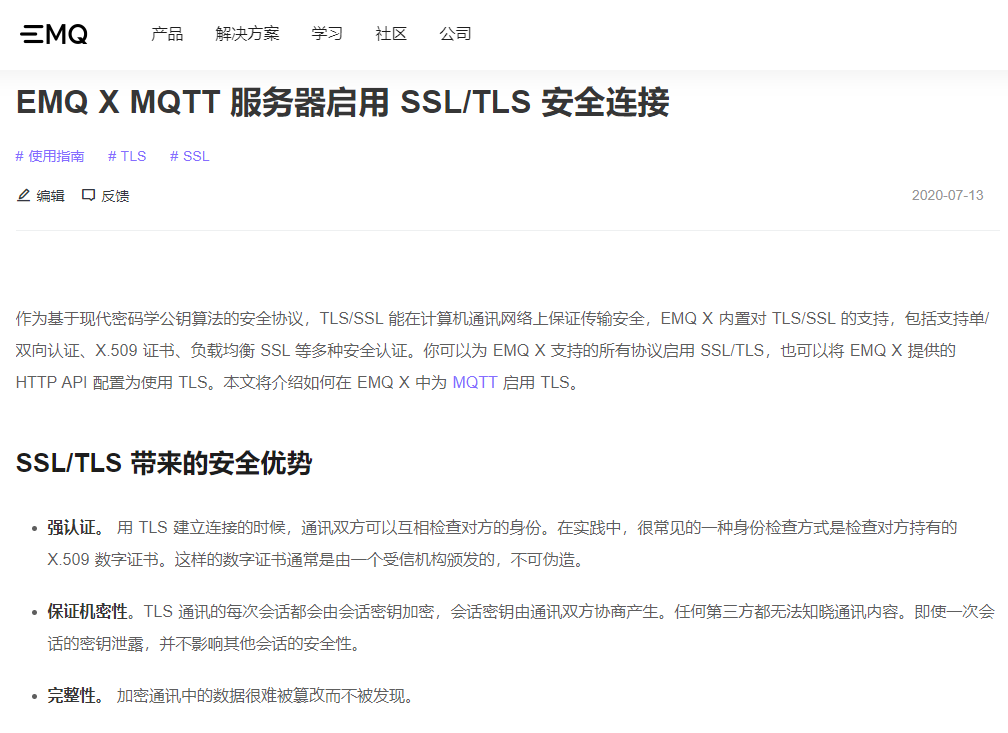Open the MQTT link in intro paragraph
The image size is (1008, 733).
[x=475, y=383]
